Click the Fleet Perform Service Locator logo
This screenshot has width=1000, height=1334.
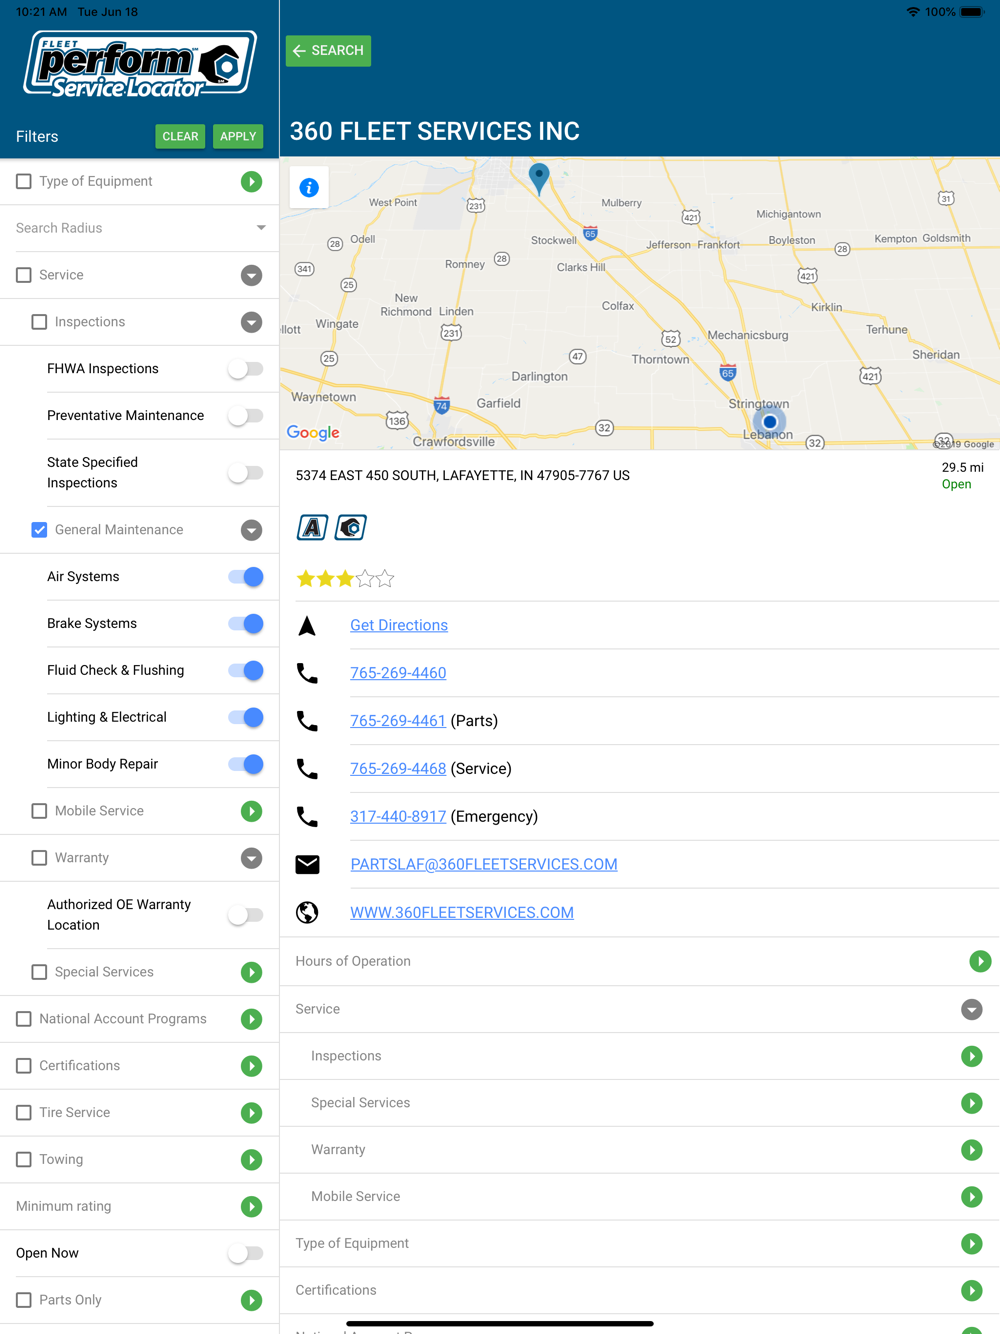coord(139,65)
